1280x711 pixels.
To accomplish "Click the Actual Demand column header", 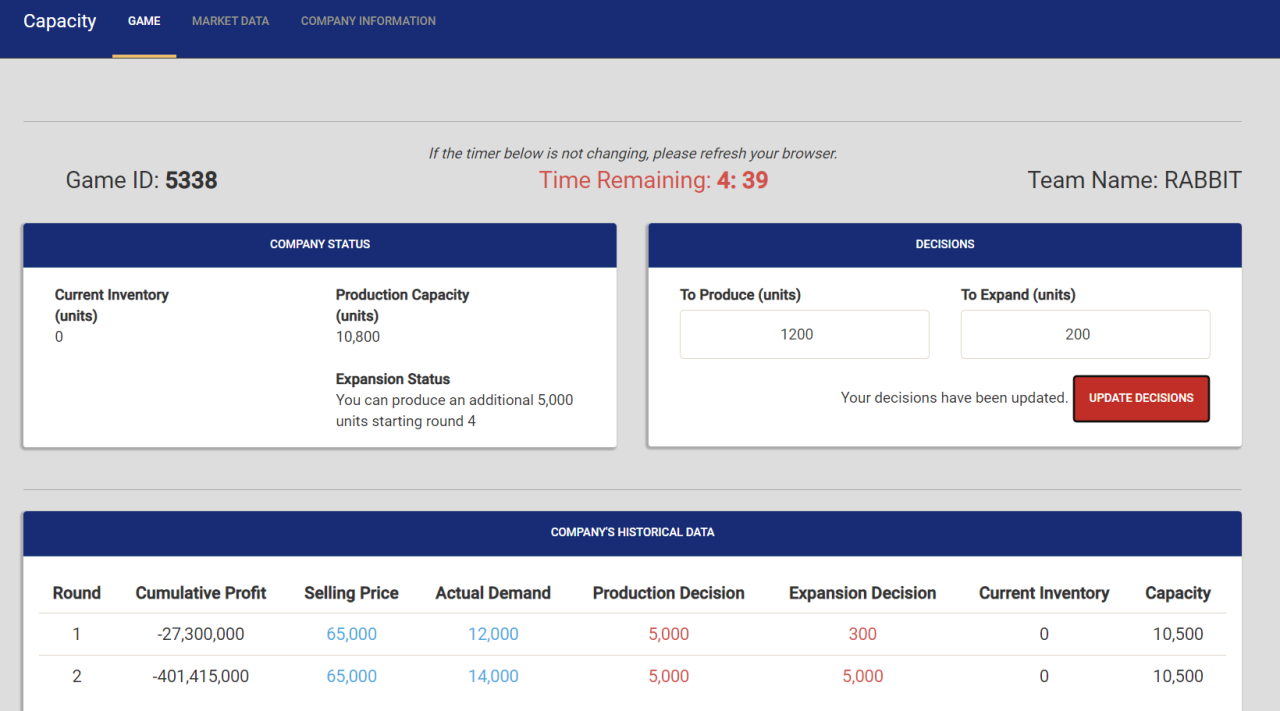I will (493, 593).
